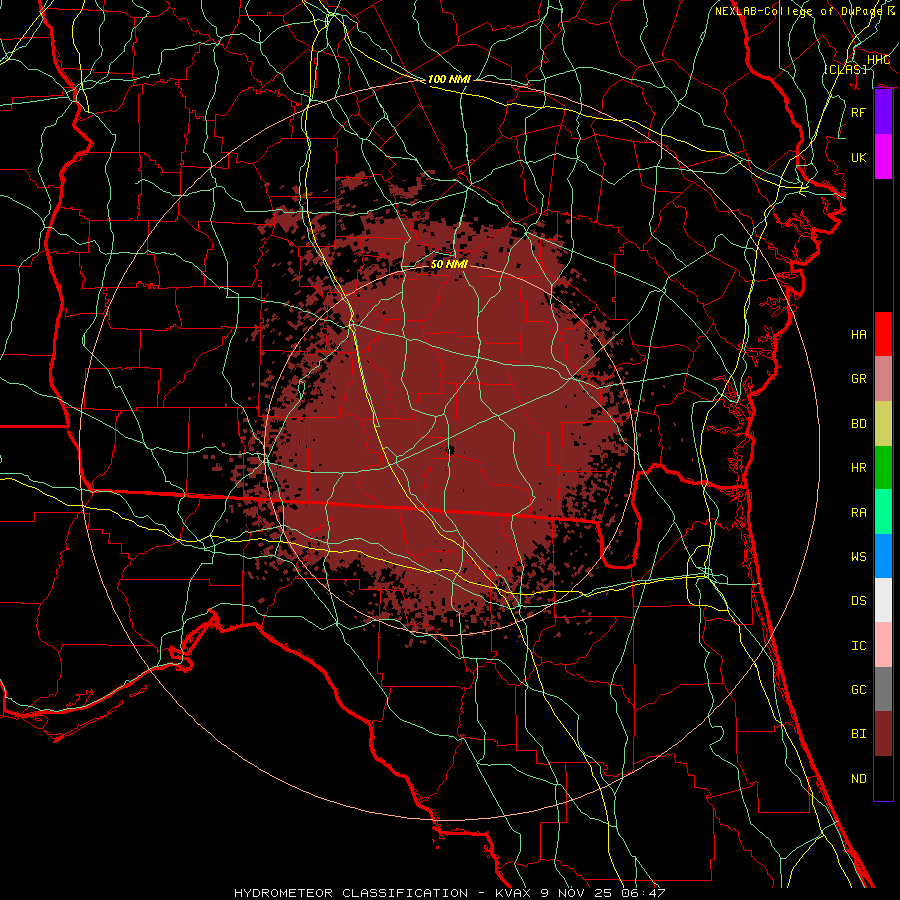Click the BI legend label
This screenshot has width=900, height=900.
[x=858, y=734]
